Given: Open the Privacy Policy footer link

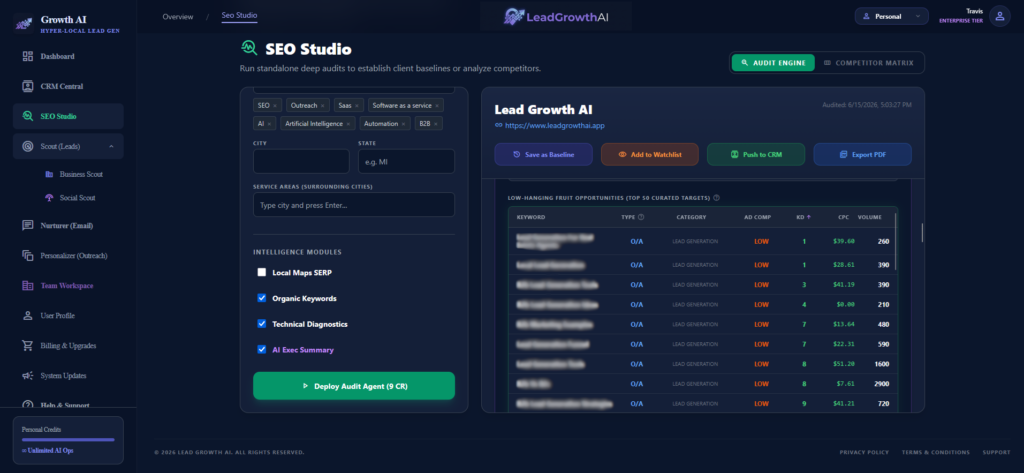Looking at the screenshot, I should click(x=864, y=452).
